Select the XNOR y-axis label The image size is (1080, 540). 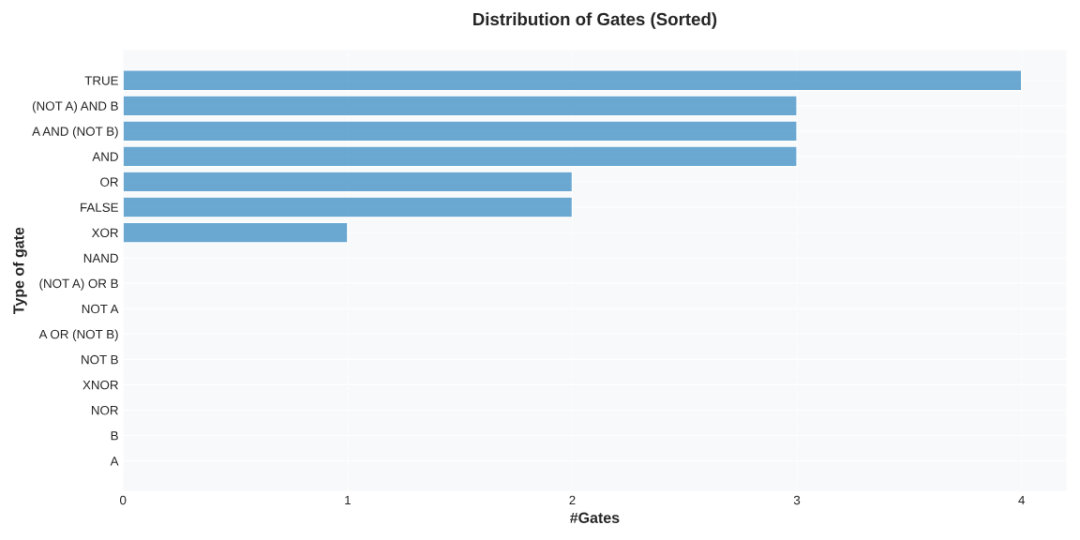coord(100,385)
